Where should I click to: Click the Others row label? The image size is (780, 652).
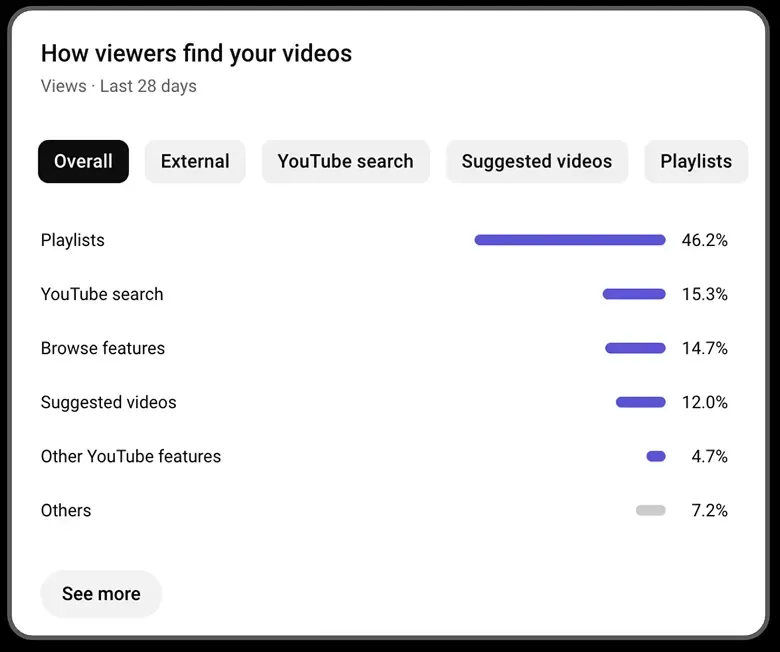(x=66, y=510)
